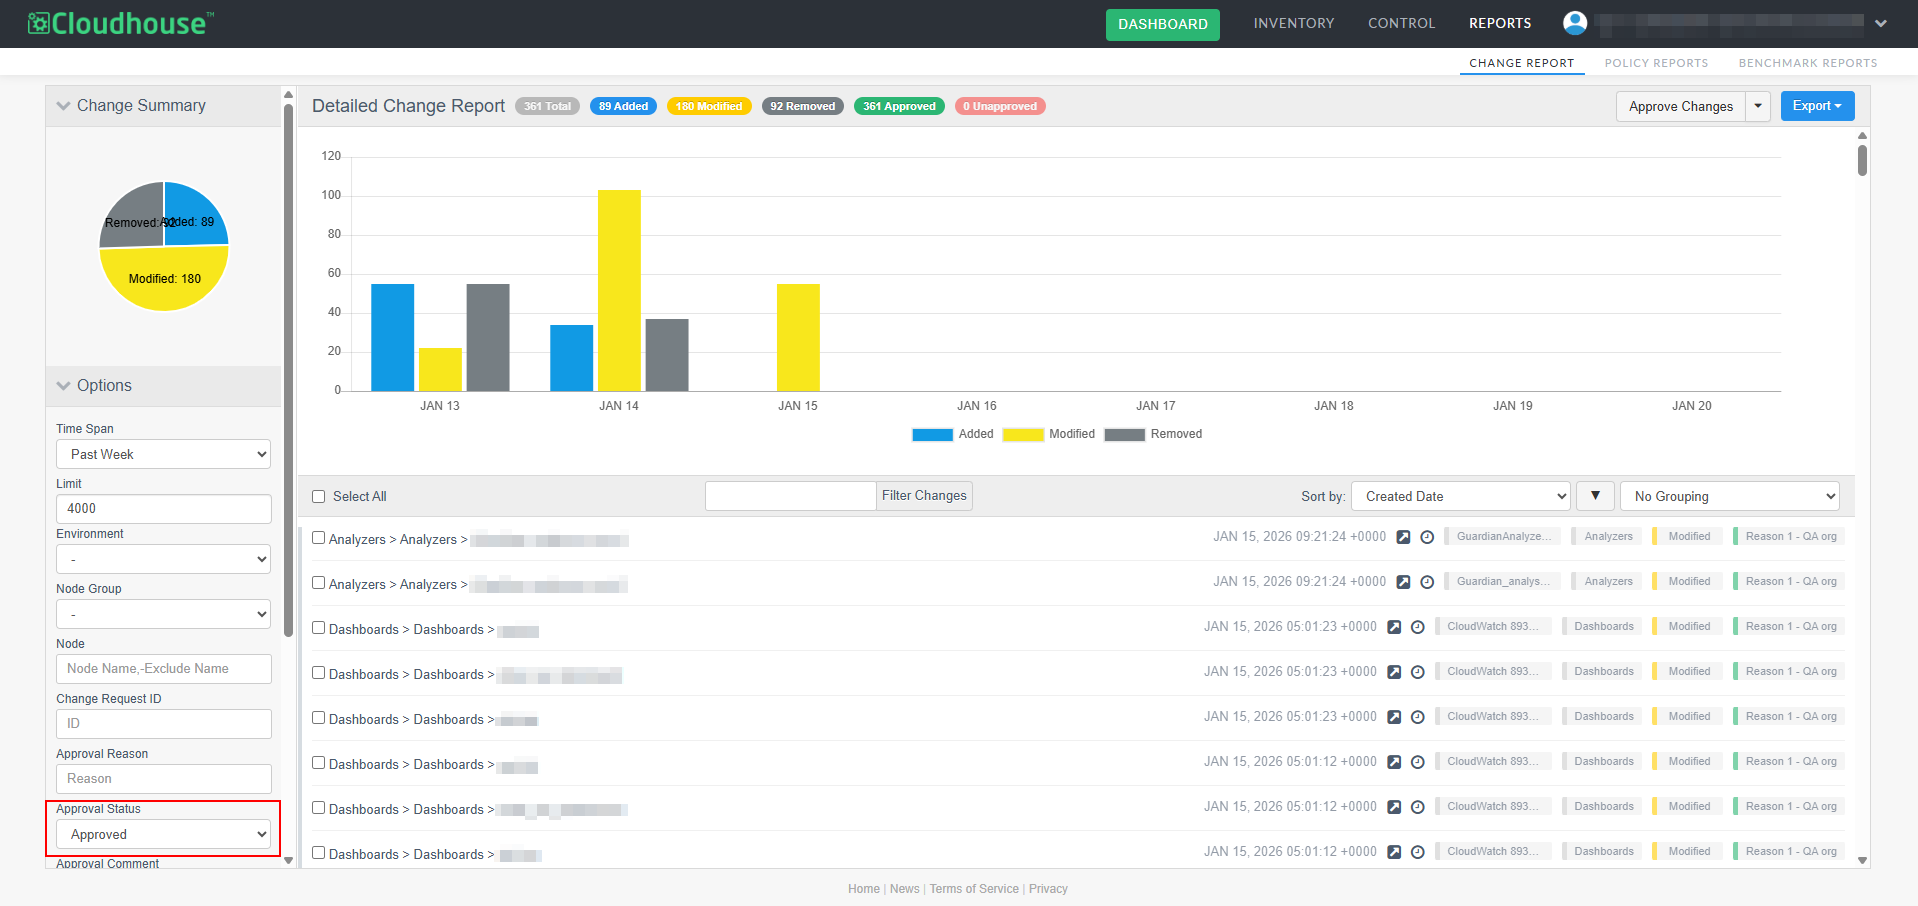The width and height of the screenshot is (1918, 906).
Task: Click the Filter Changes button
Action: tap(924, 496)
